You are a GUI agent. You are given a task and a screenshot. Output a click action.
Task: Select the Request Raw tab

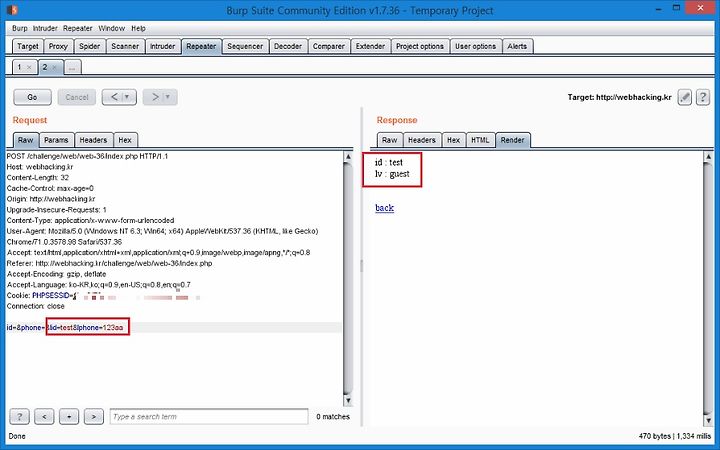[26, 140]
